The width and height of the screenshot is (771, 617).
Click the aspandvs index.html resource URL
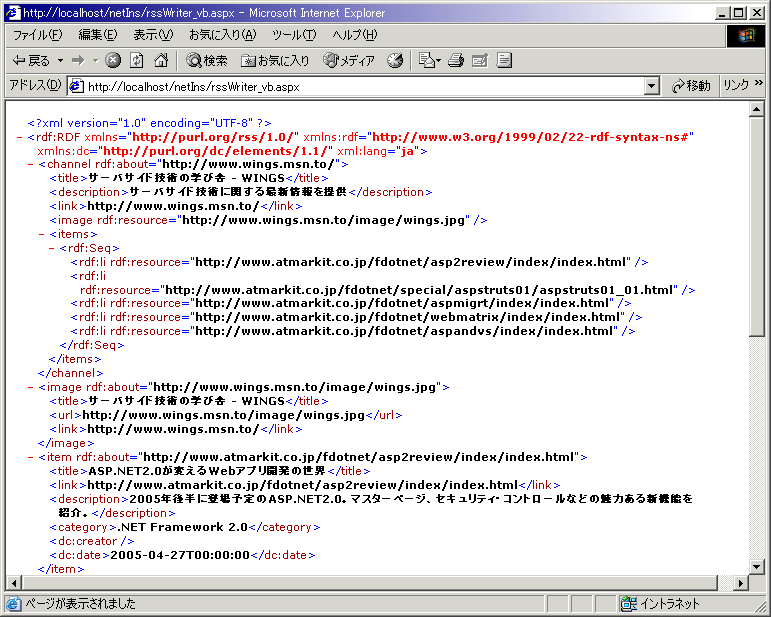[406, 331]
